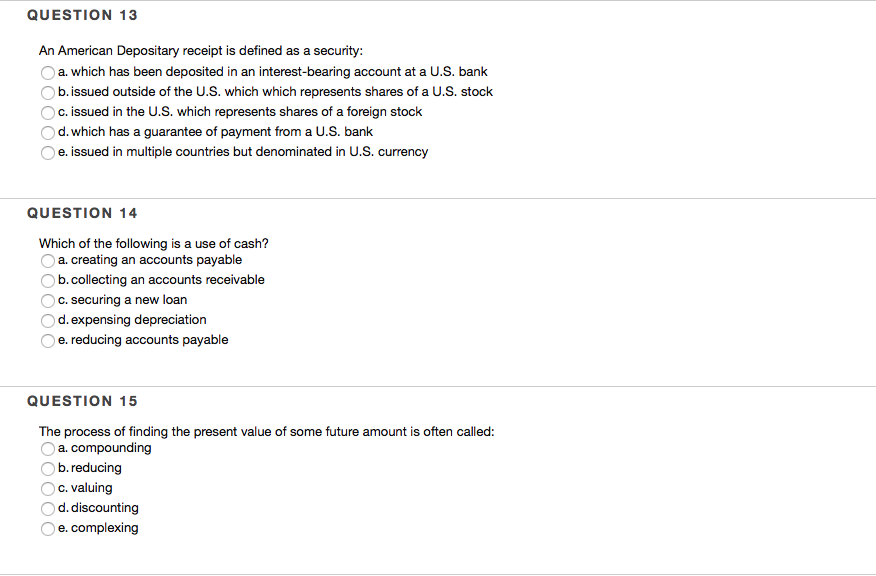Select 'complexing' option for Question 15
Image resolution: width=876 pixels, height=576 pixels.
pos(47,528)
